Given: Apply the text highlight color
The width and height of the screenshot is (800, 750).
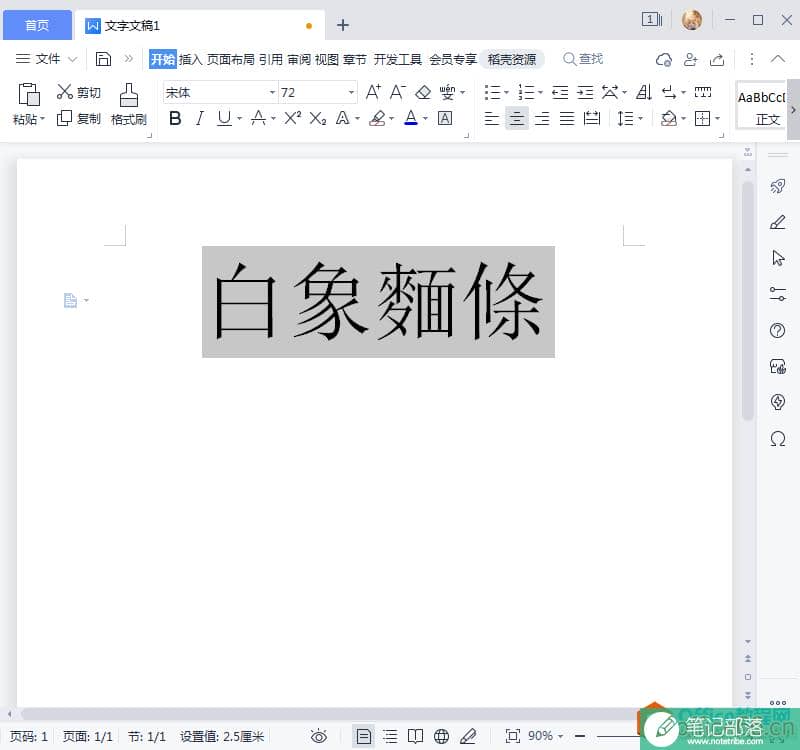Looking at the screenshot, I should tap(377, 118).
